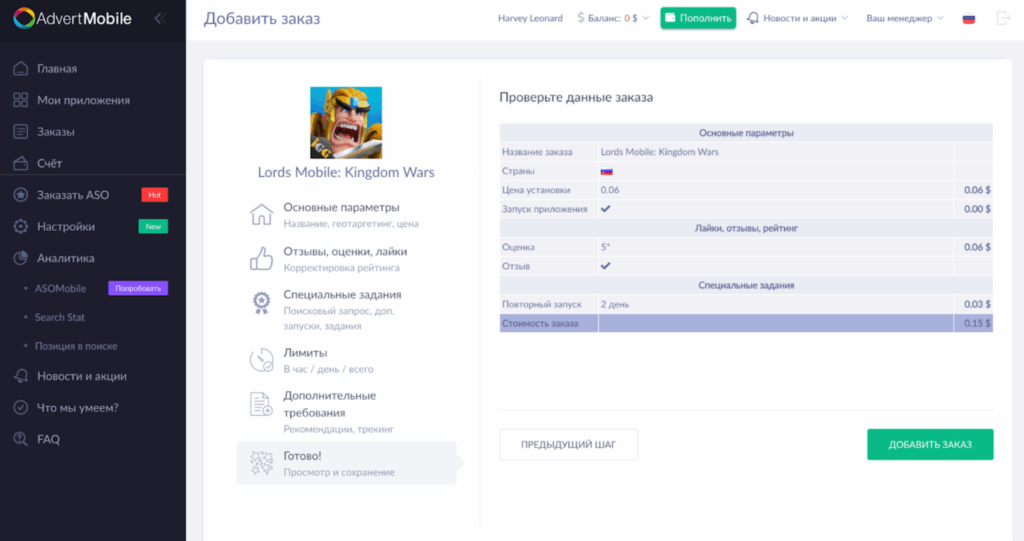This screenshot has width=1024, height=541.
Task: Go to Дополнительные требования step
Action: point(346,412)
